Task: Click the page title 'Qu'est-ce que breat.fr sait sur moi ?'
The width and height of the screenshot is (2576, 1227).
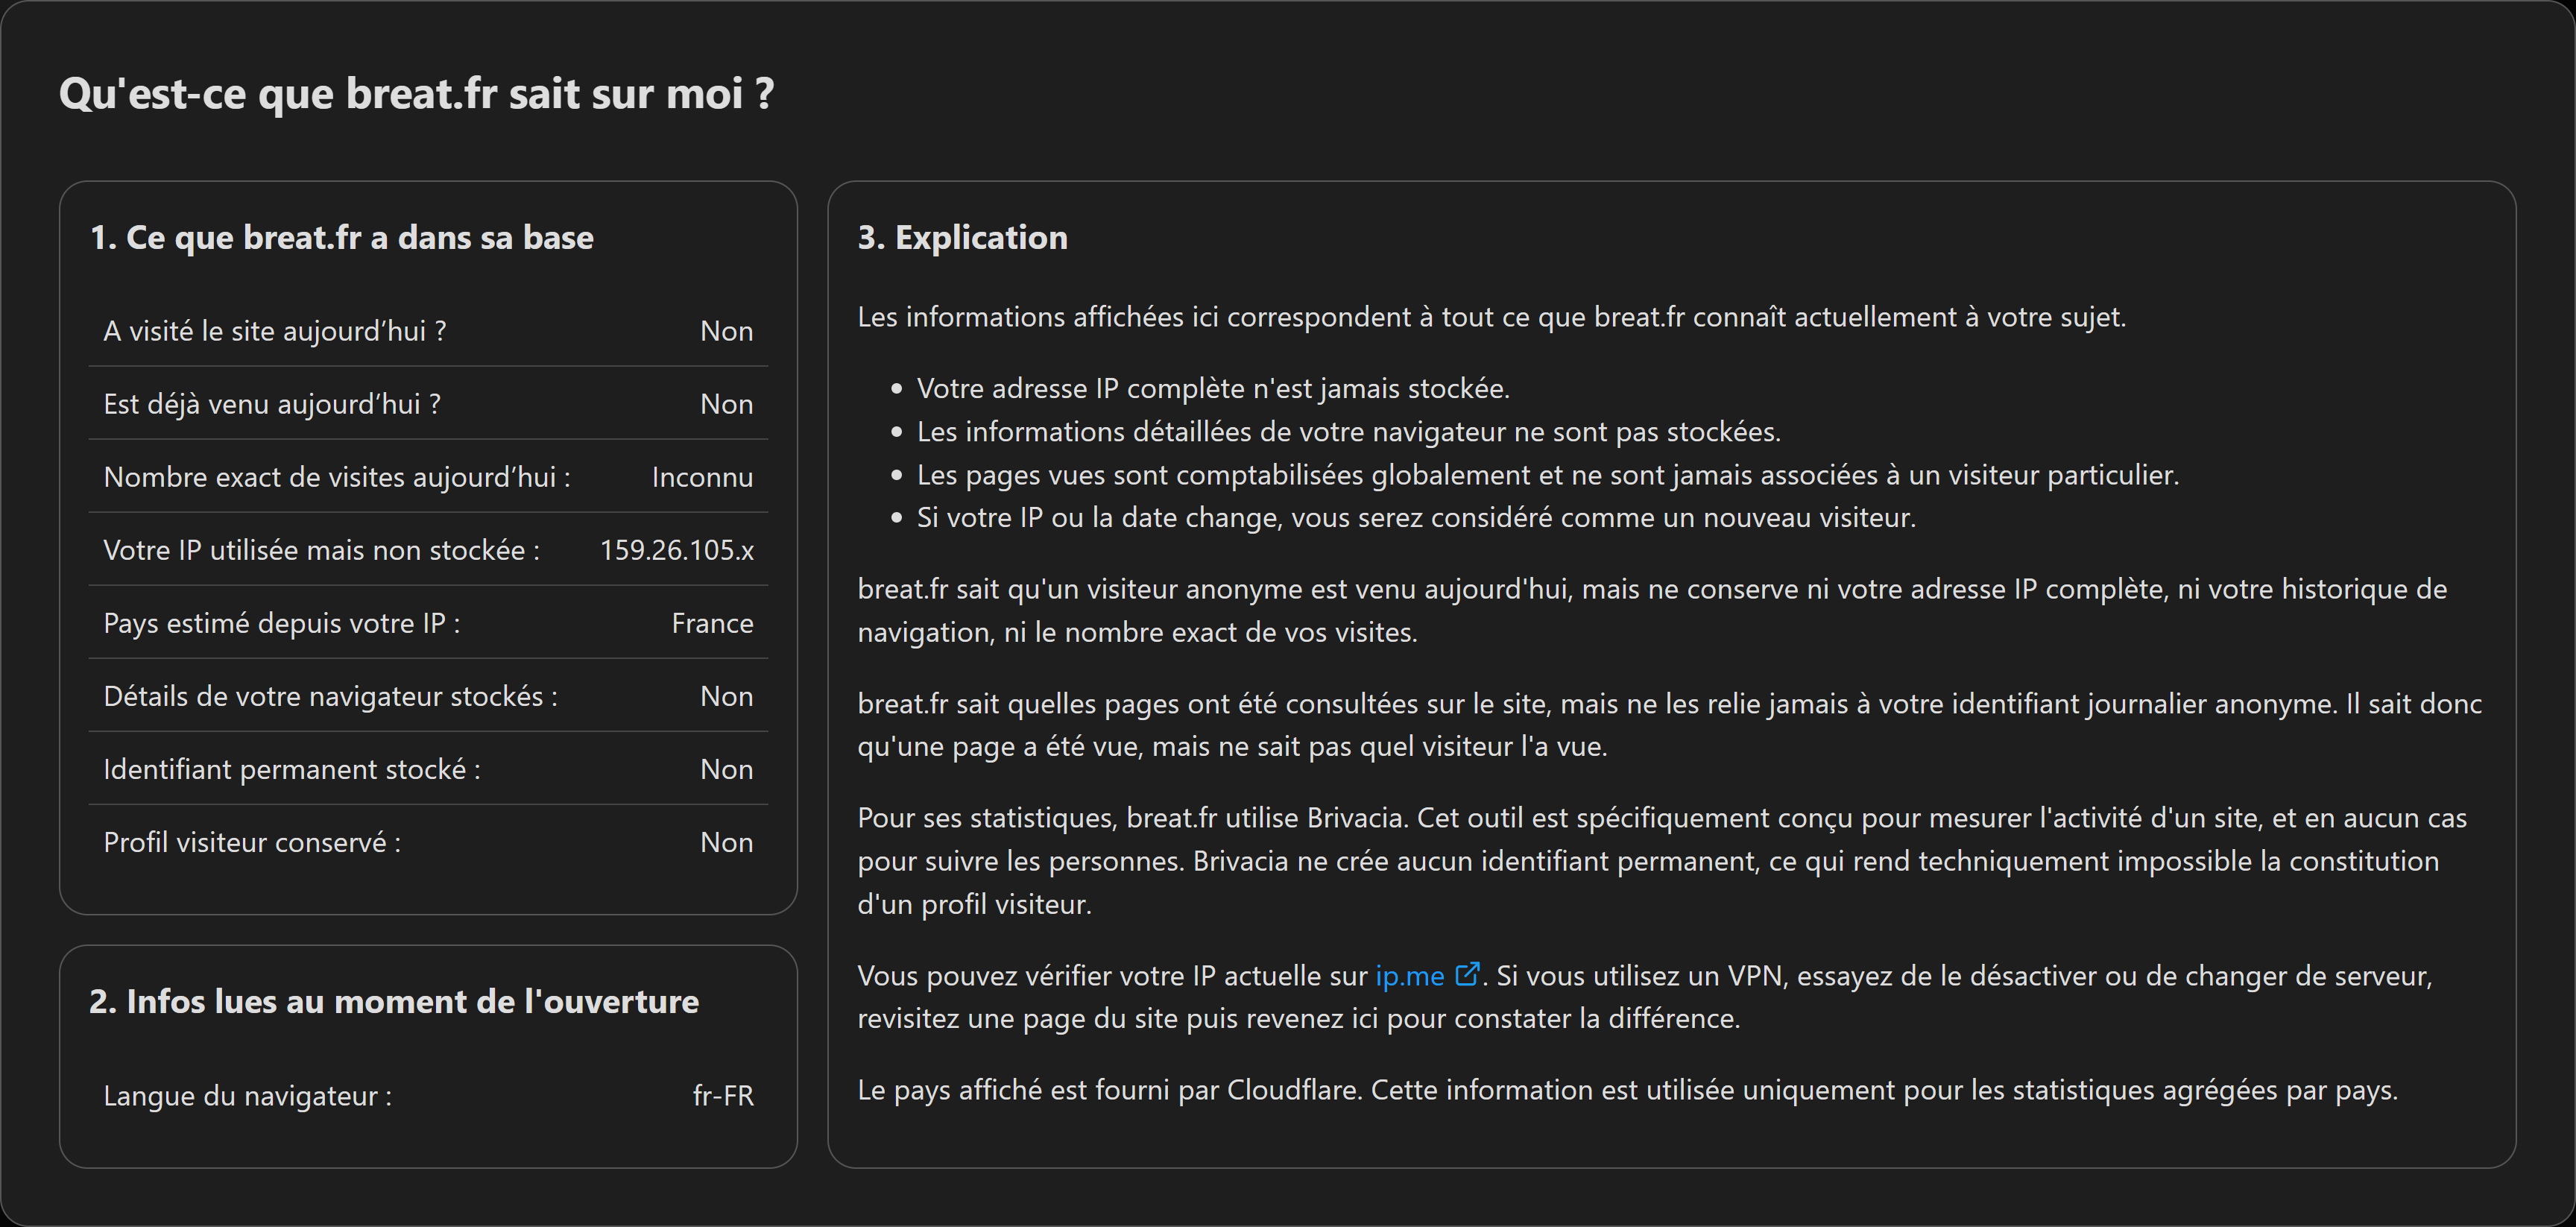Action: click(416, 94)
